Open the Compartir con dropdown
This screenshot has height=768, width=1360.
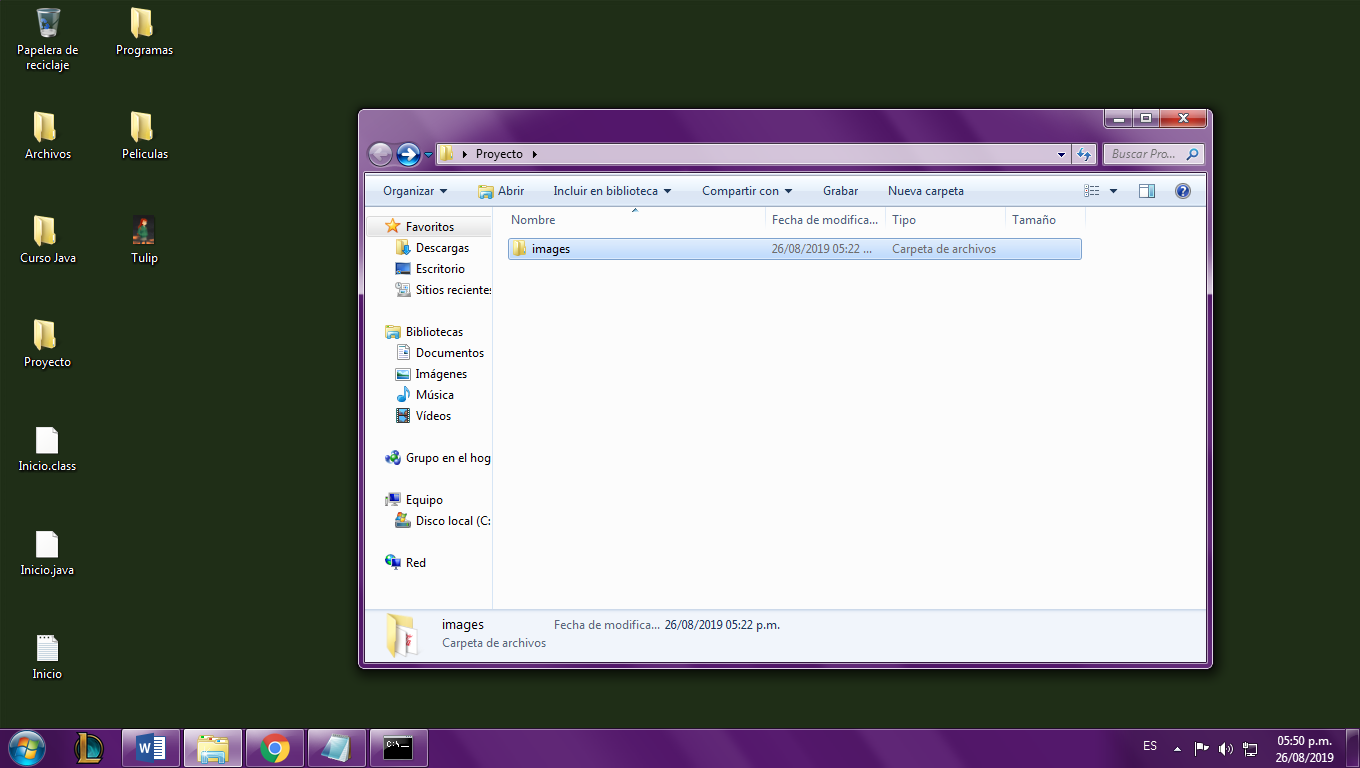[747, 191]
